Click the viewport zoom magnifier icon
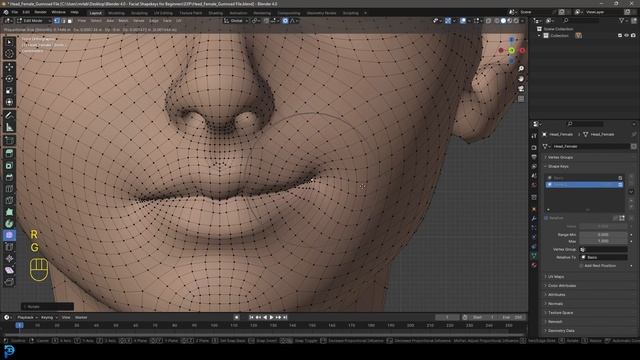The width and height of the screenshot is (640, 360). [x=521, y=69]
